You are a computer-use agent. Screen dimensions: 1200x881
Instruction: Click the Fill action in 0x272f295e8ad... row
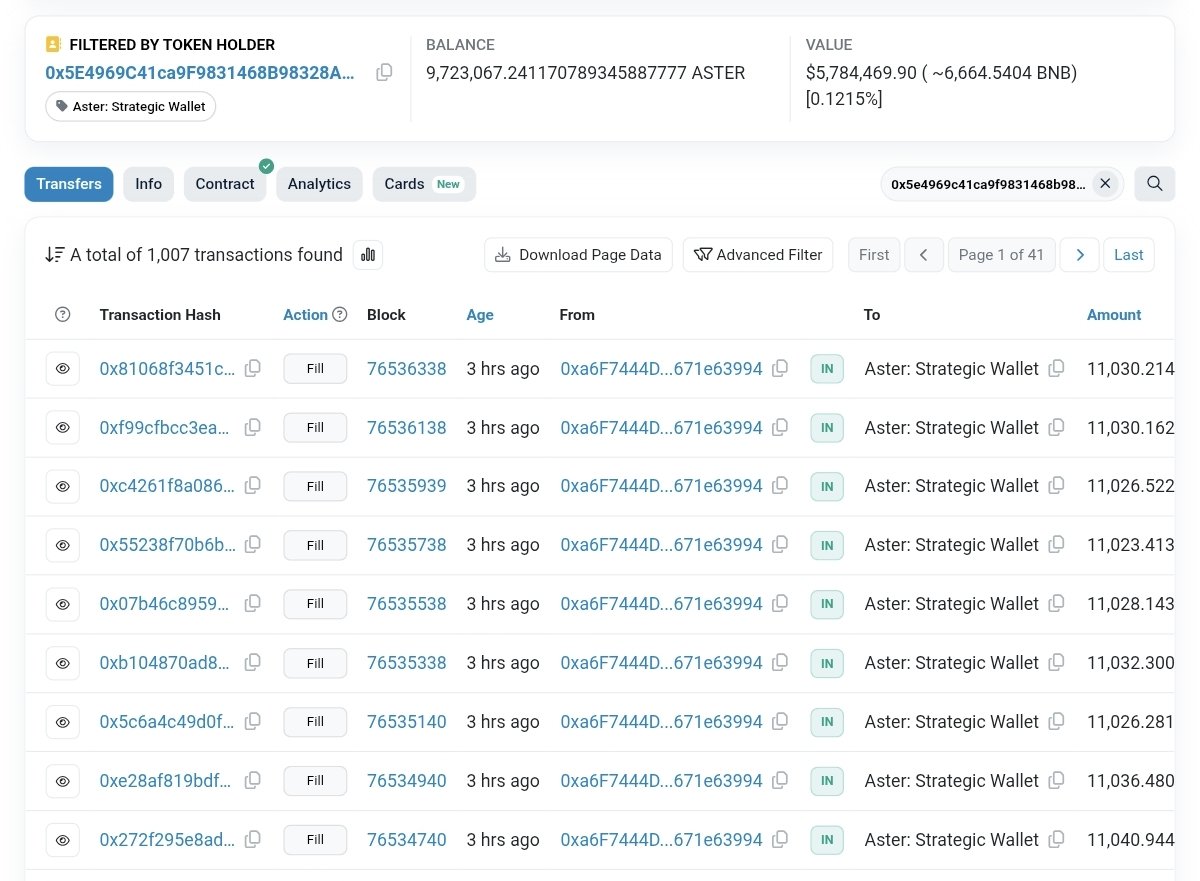[315, 840]
